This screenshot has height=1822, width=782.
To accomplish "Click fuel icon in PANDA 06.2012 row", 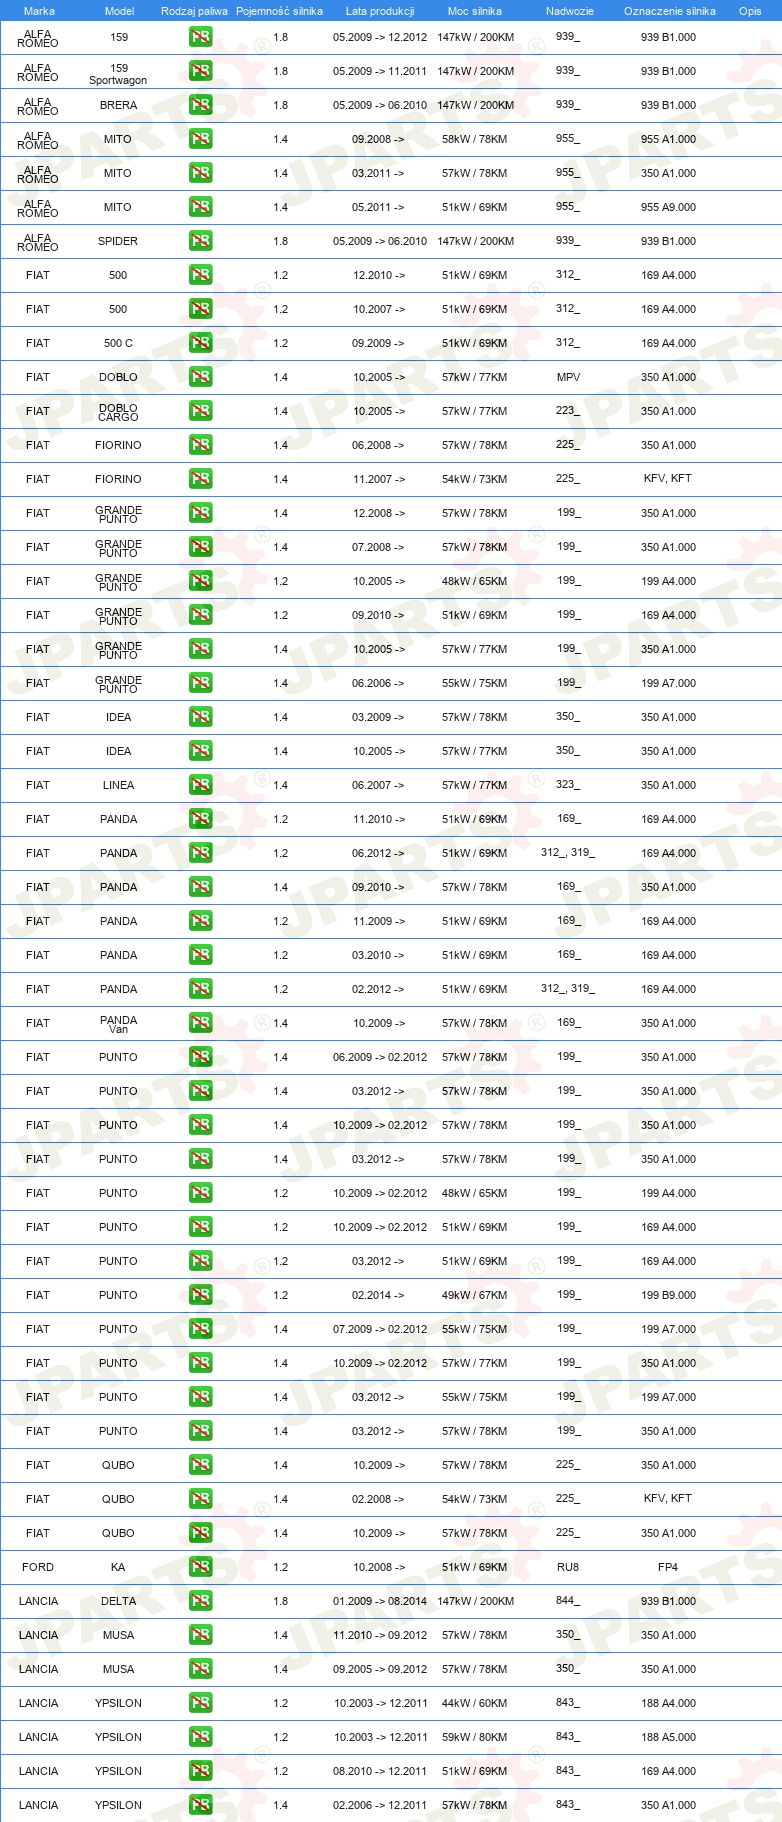I will [200, 853].
